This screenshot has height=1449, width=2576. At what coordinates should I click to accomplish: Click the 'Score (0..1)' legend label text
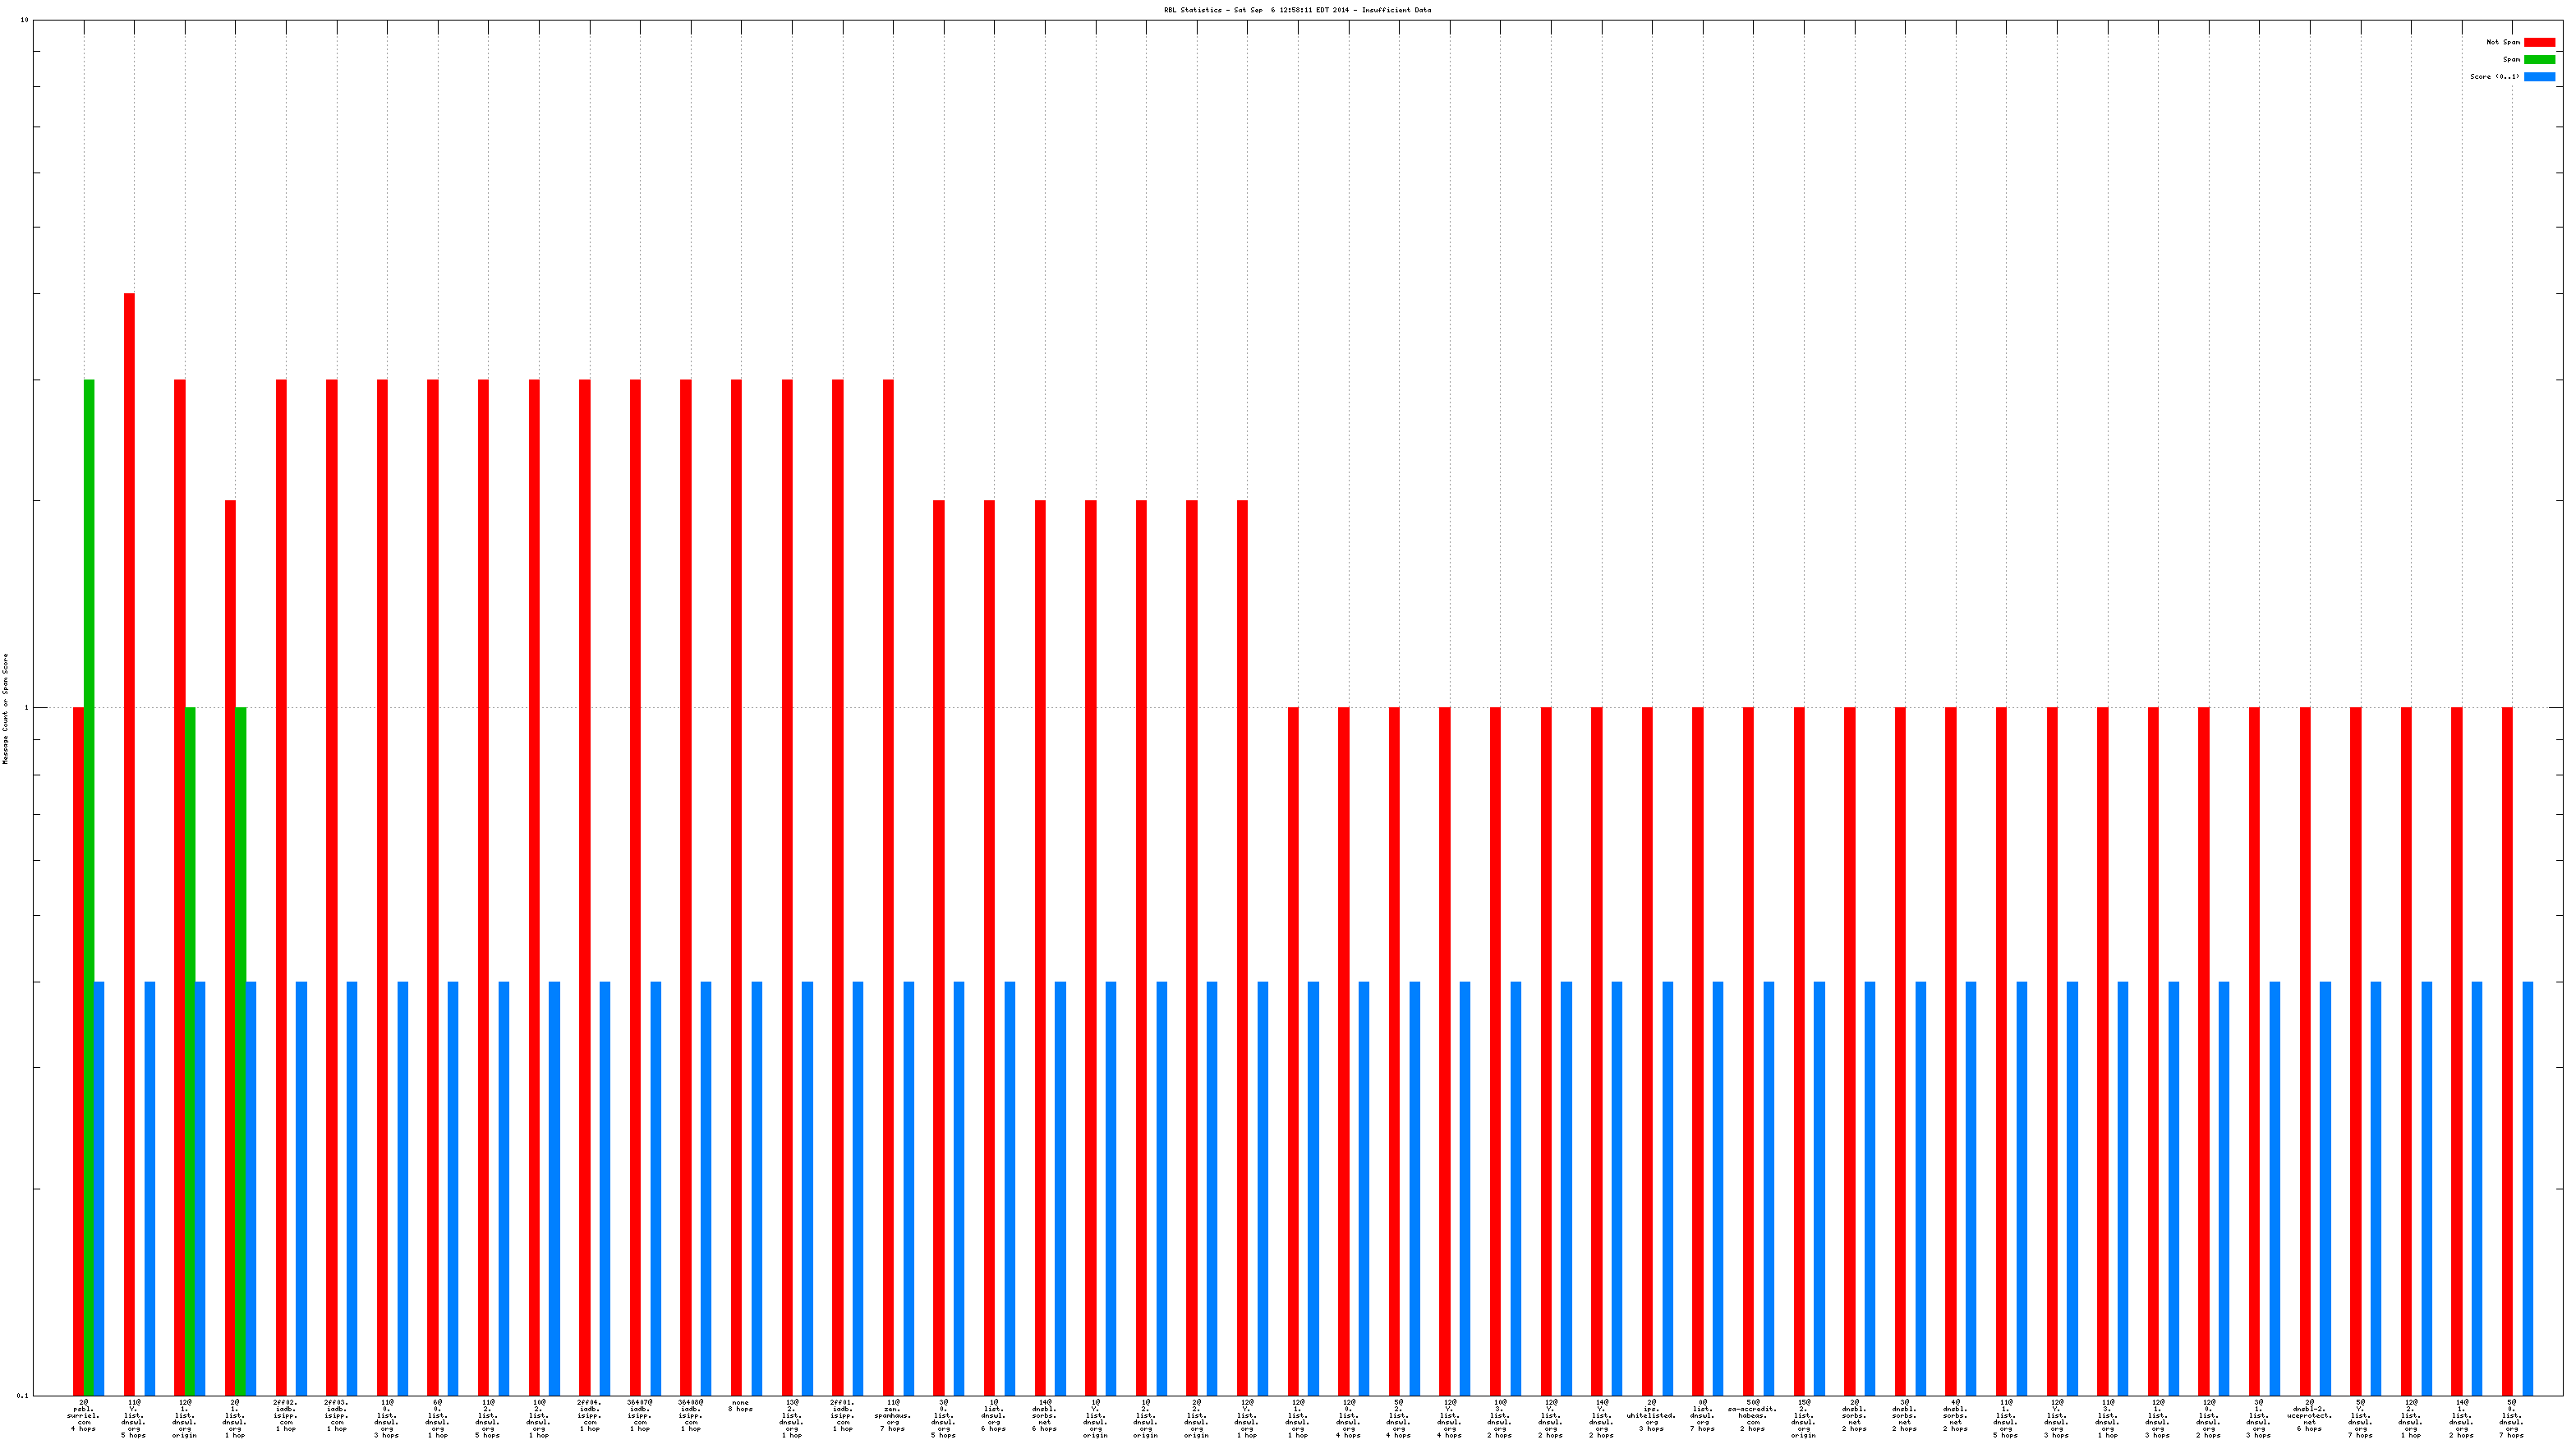click(x=2494, y=76)
